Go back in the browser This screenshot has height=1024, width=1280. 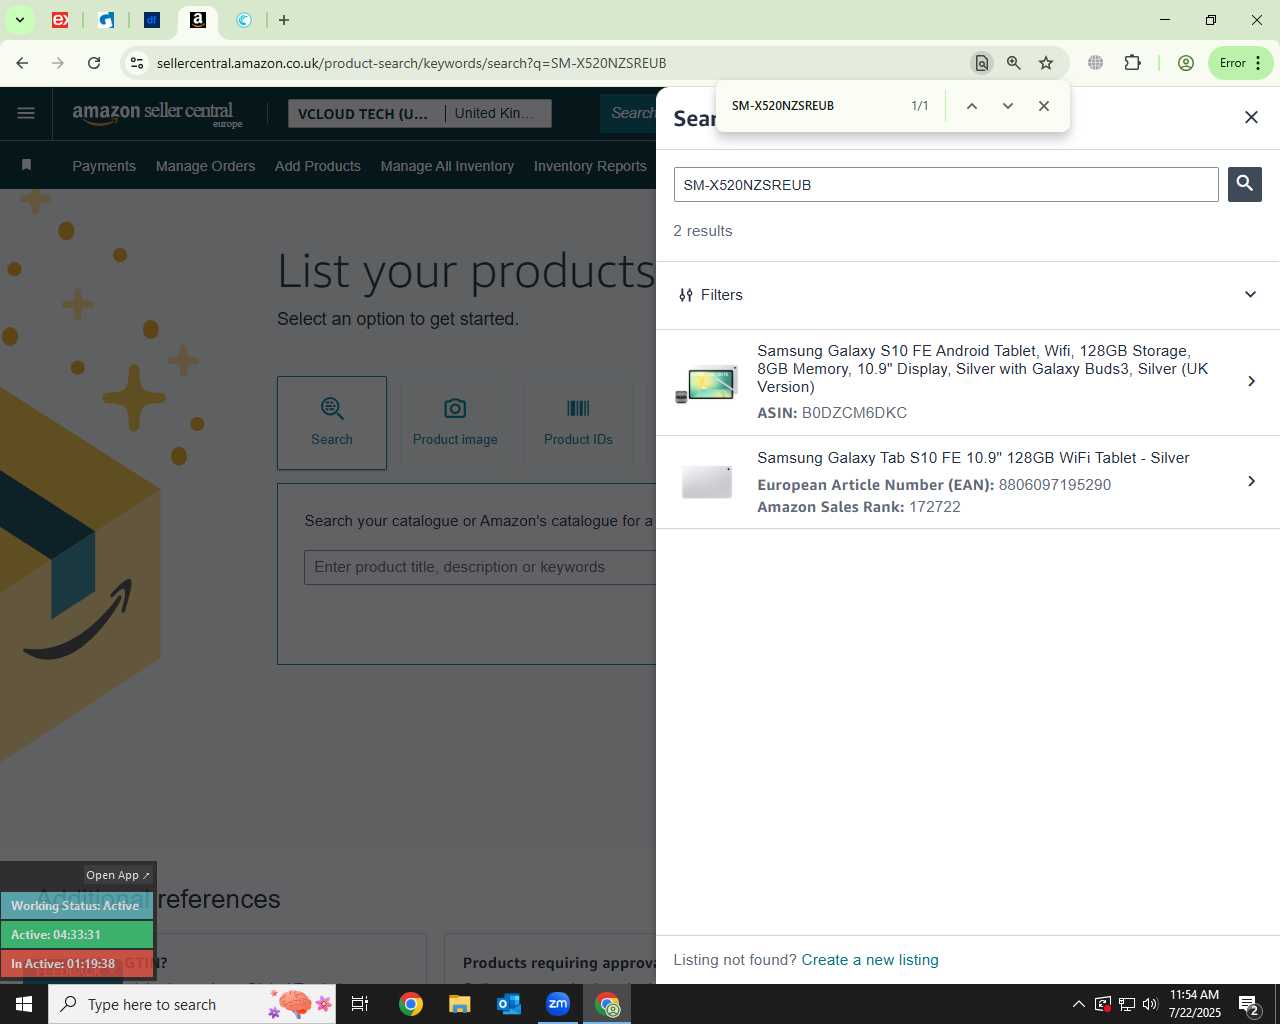click(x=22, y=63)
